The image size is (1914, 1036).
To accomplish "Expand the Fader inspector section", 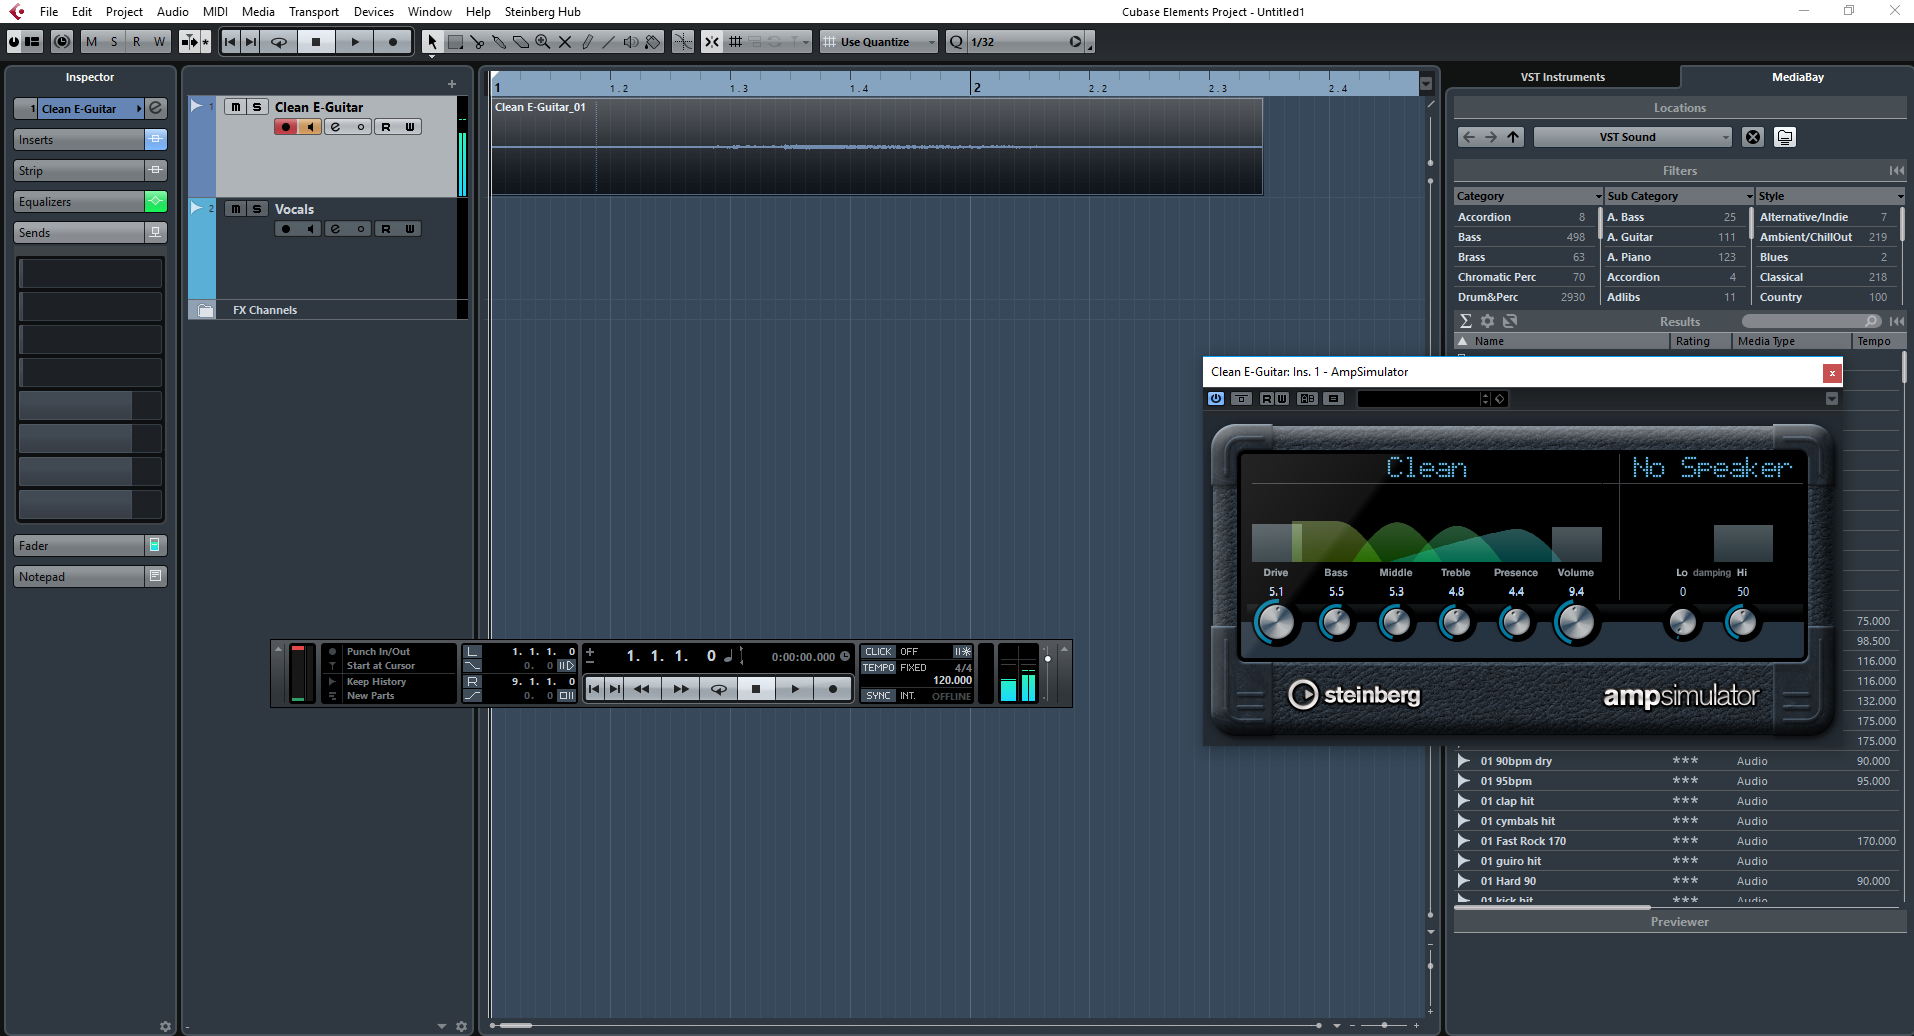I will click(79, 546).
